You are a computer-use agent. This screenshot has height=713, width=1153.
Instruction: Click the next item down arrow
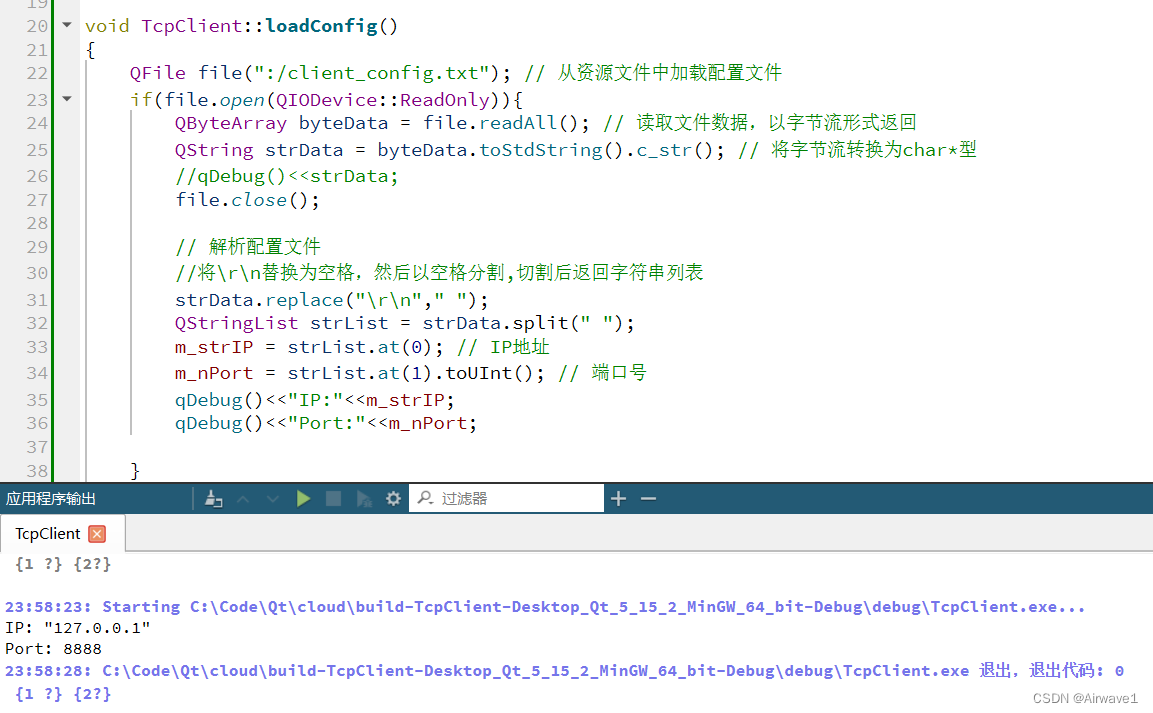pos(272,497)
